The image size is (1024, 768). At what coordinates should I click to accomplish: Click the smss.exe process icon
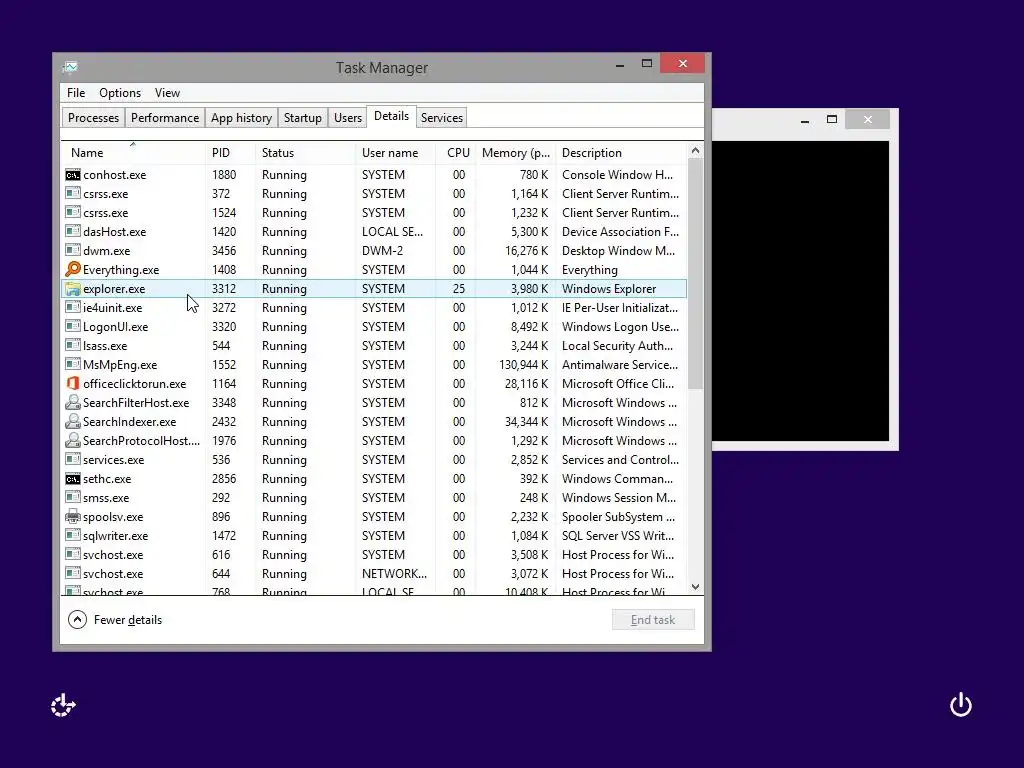pyautogui.click(x=72, y=498)
